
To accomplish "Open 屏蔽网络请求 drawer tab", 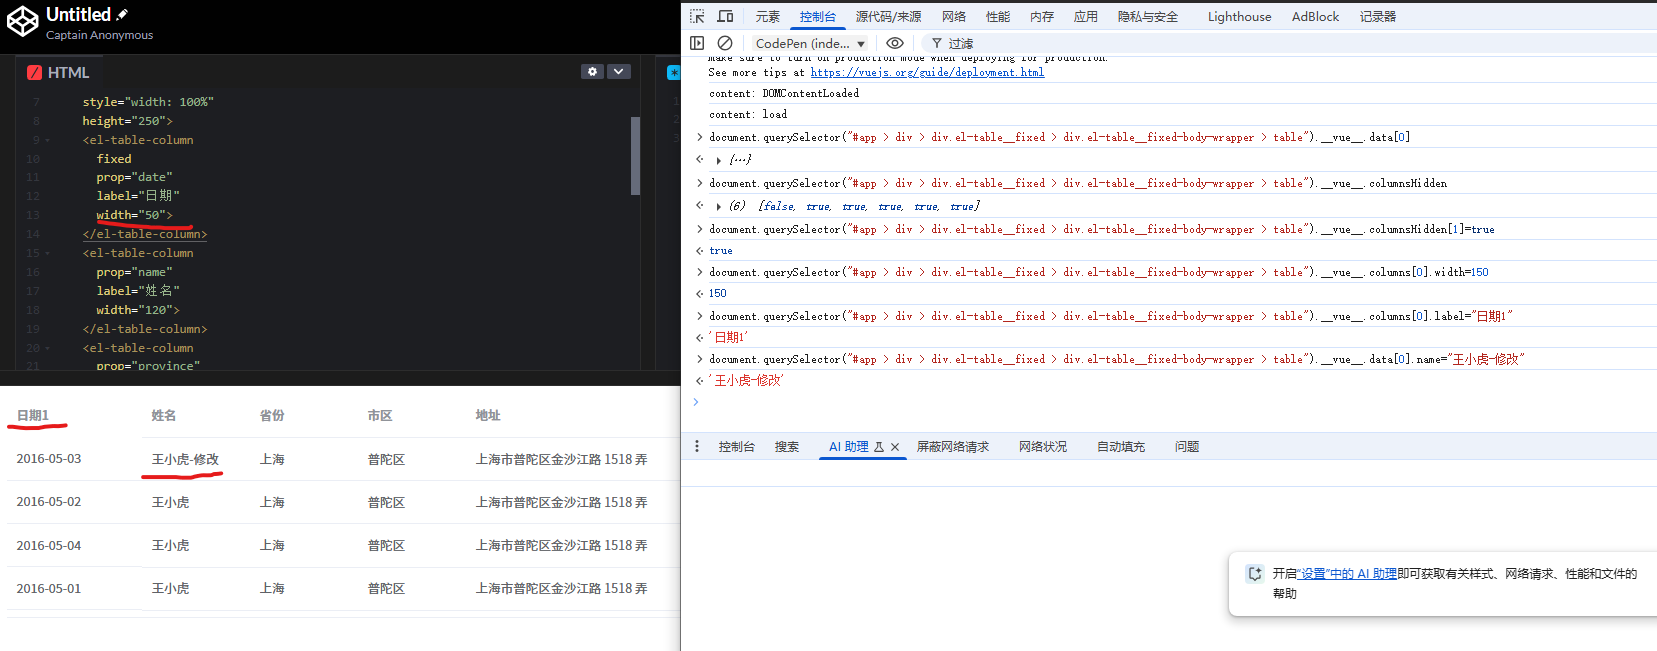I will 953,446.
